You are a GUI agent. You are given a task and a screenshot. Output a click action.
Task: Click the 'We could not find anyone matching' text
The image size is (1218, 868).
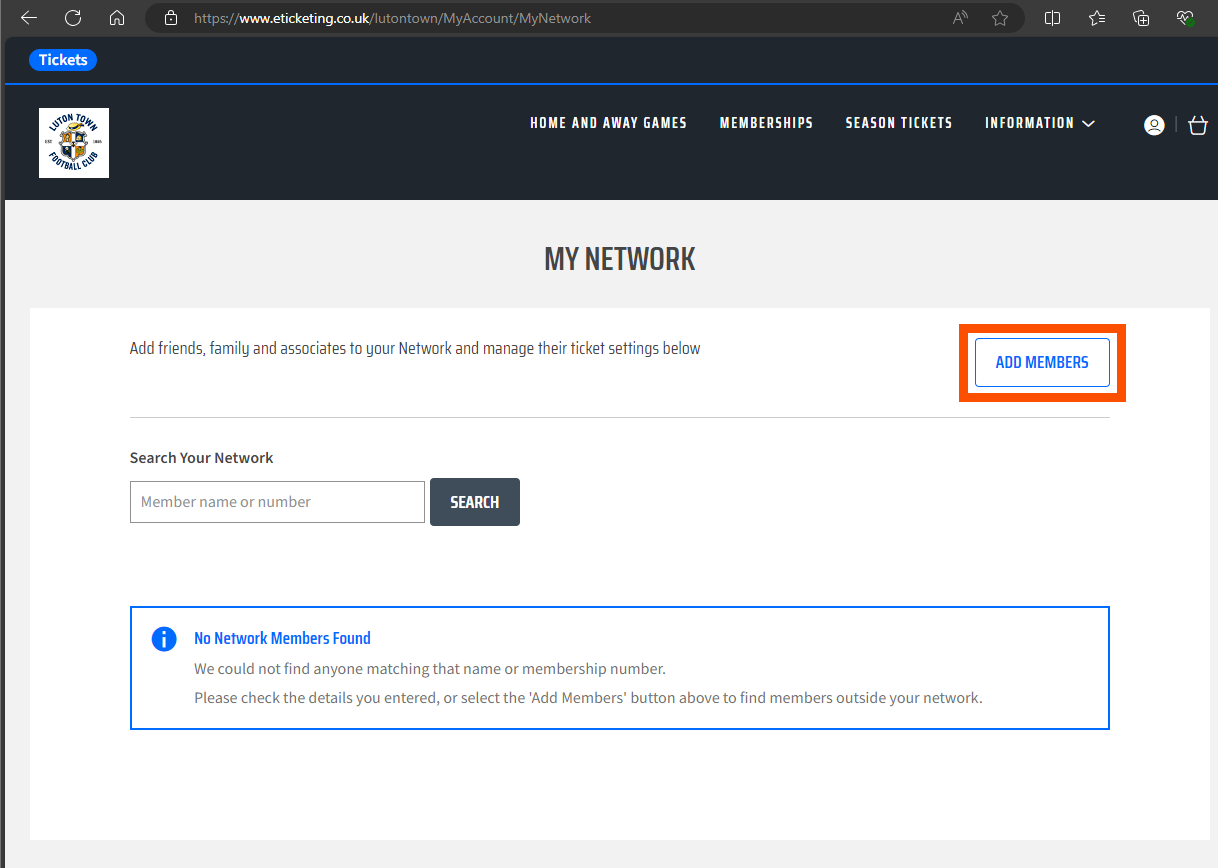click(430, 669)
